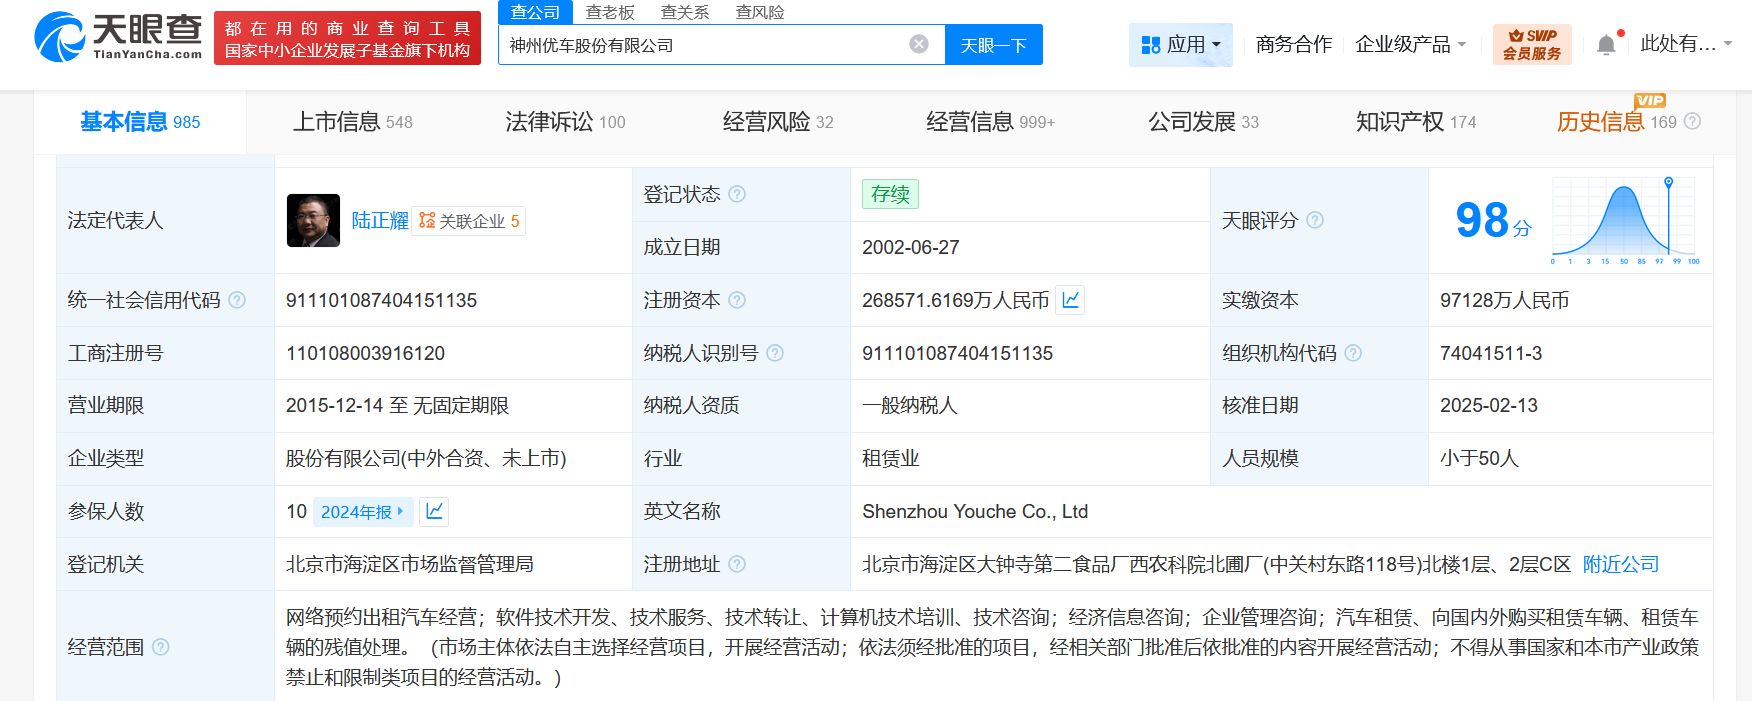The width and height of the screenshot is (1752, 701).
Task: Click help icon beside 登记状态
Action: pos(737,194)
